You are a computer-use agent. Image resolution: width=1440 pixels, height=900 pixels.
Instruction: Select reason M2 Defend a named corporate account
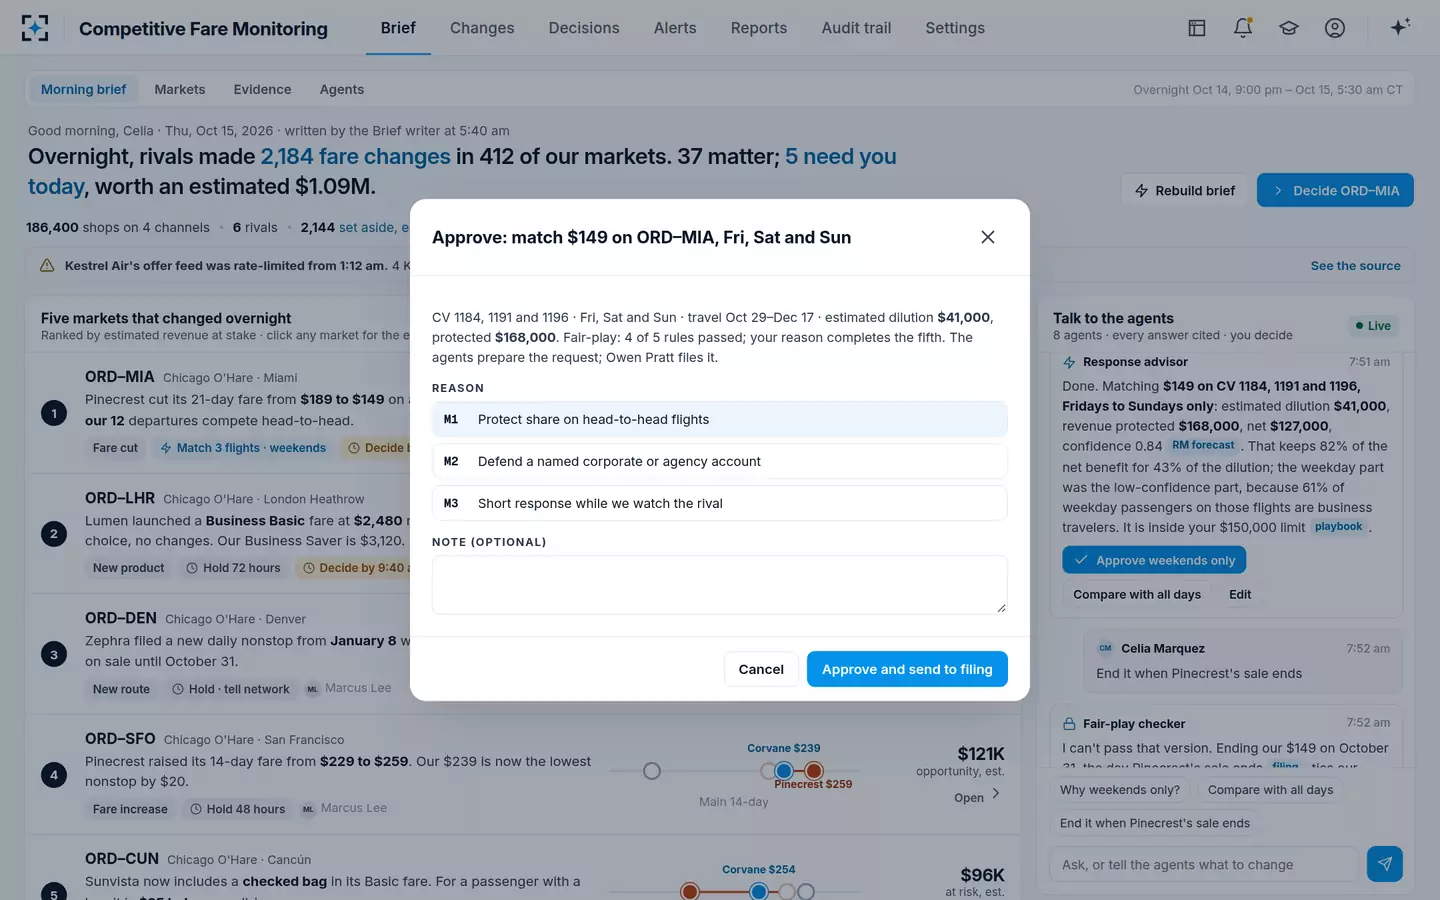719,462
